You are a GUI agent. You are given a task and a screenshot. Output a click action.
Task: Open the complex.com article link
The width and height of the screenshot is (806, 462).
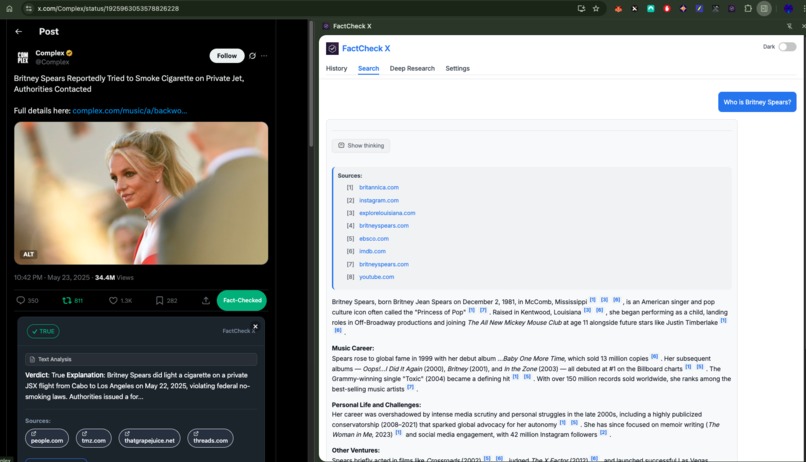130,110
